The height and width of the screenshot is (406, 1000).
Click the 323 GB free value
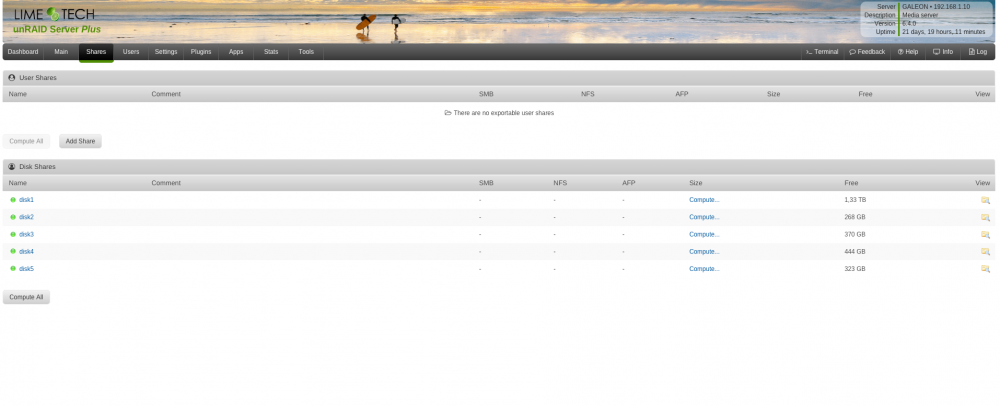[x=855, y=268]
